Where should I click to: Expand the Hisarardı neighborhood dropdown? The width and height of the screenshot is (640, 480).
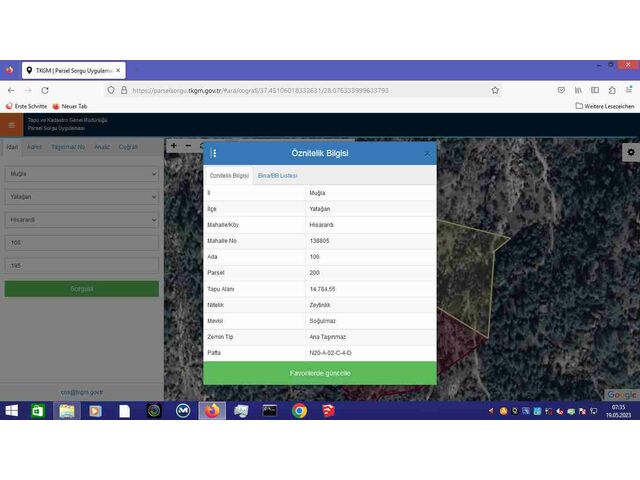click(x=81, y=220)
